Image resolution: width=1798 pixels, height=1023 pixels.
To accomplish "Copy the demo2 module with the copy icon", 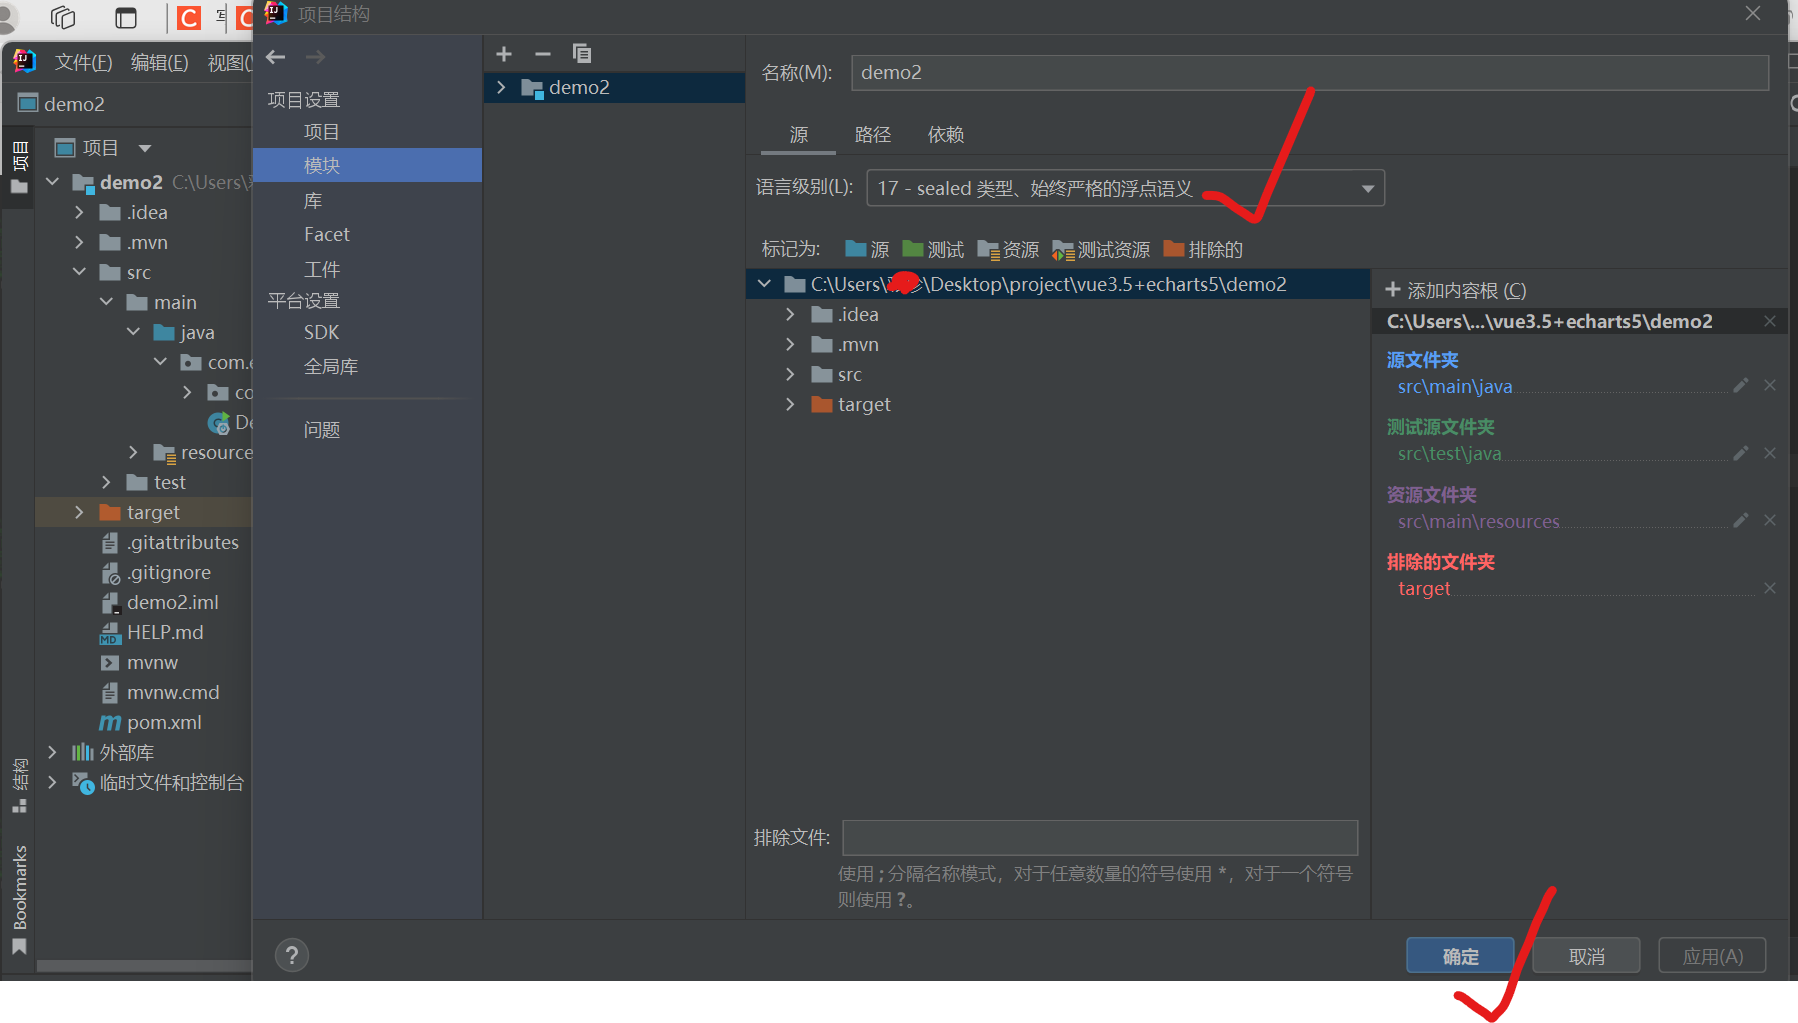I will [x=582, y=54].
